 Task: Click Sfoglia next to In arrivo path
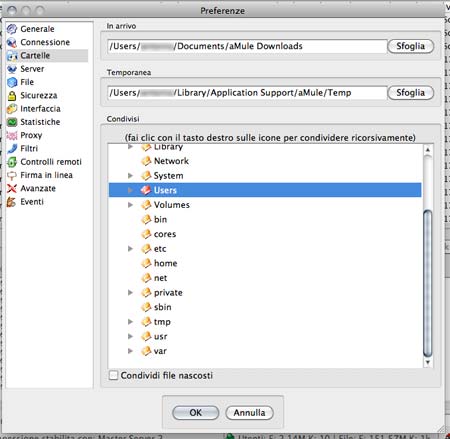pyautogui.click(x=411, y=46)
